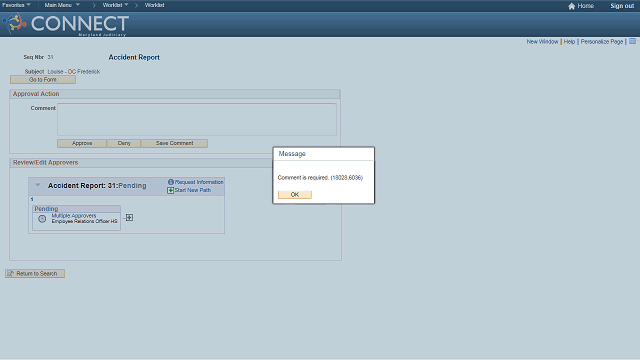Screen dimensions: 640x360
Task: Open the Main Menu dropdown
Action: point(62,5)
